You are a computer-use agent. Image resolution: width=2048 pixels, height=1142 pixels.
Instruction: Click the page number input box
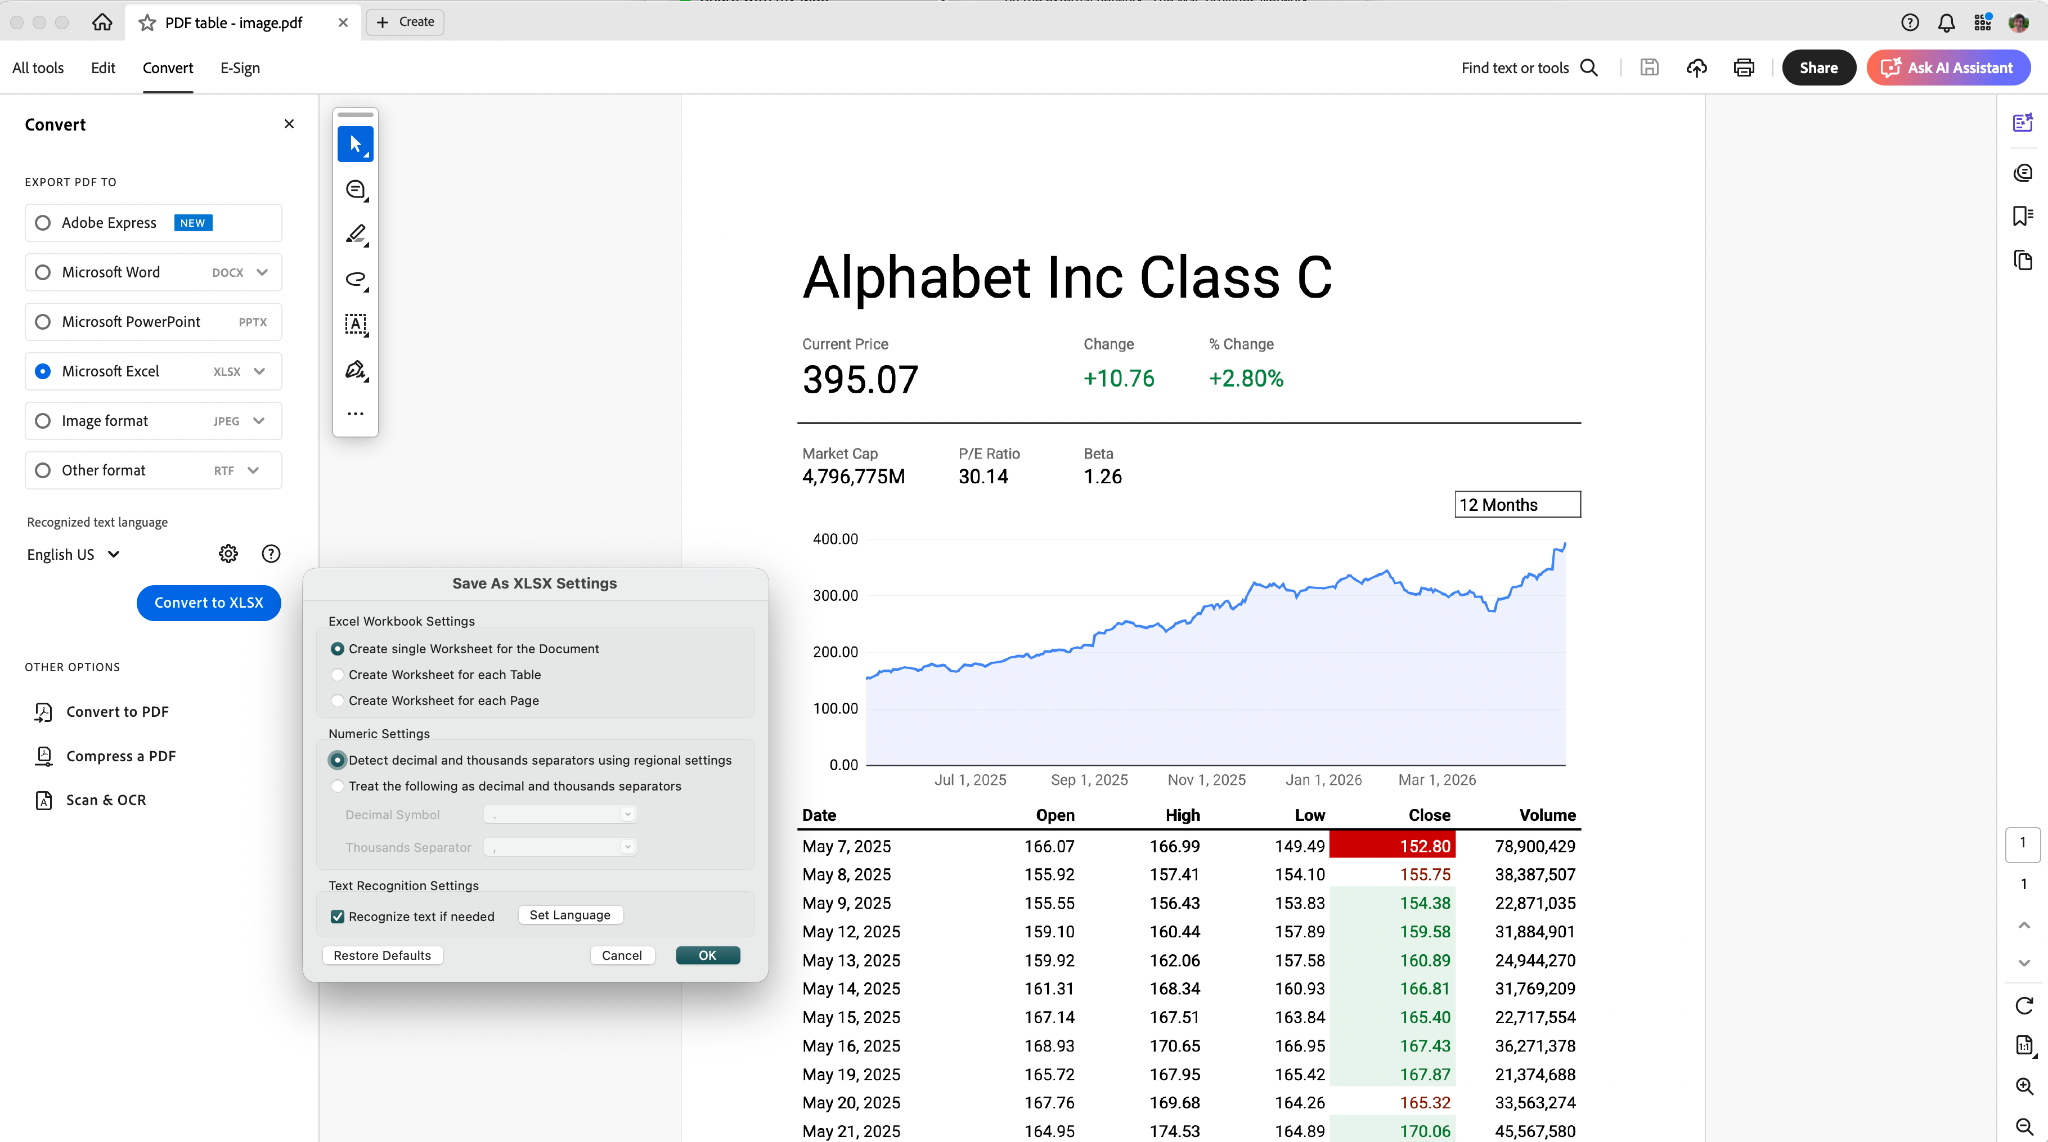coord(2023,844)
